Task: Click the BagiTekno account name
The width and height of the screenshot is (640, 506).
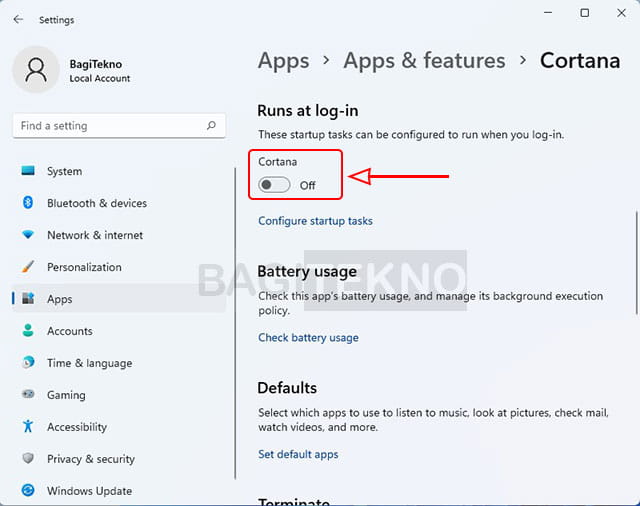Action: coord(96,64)
